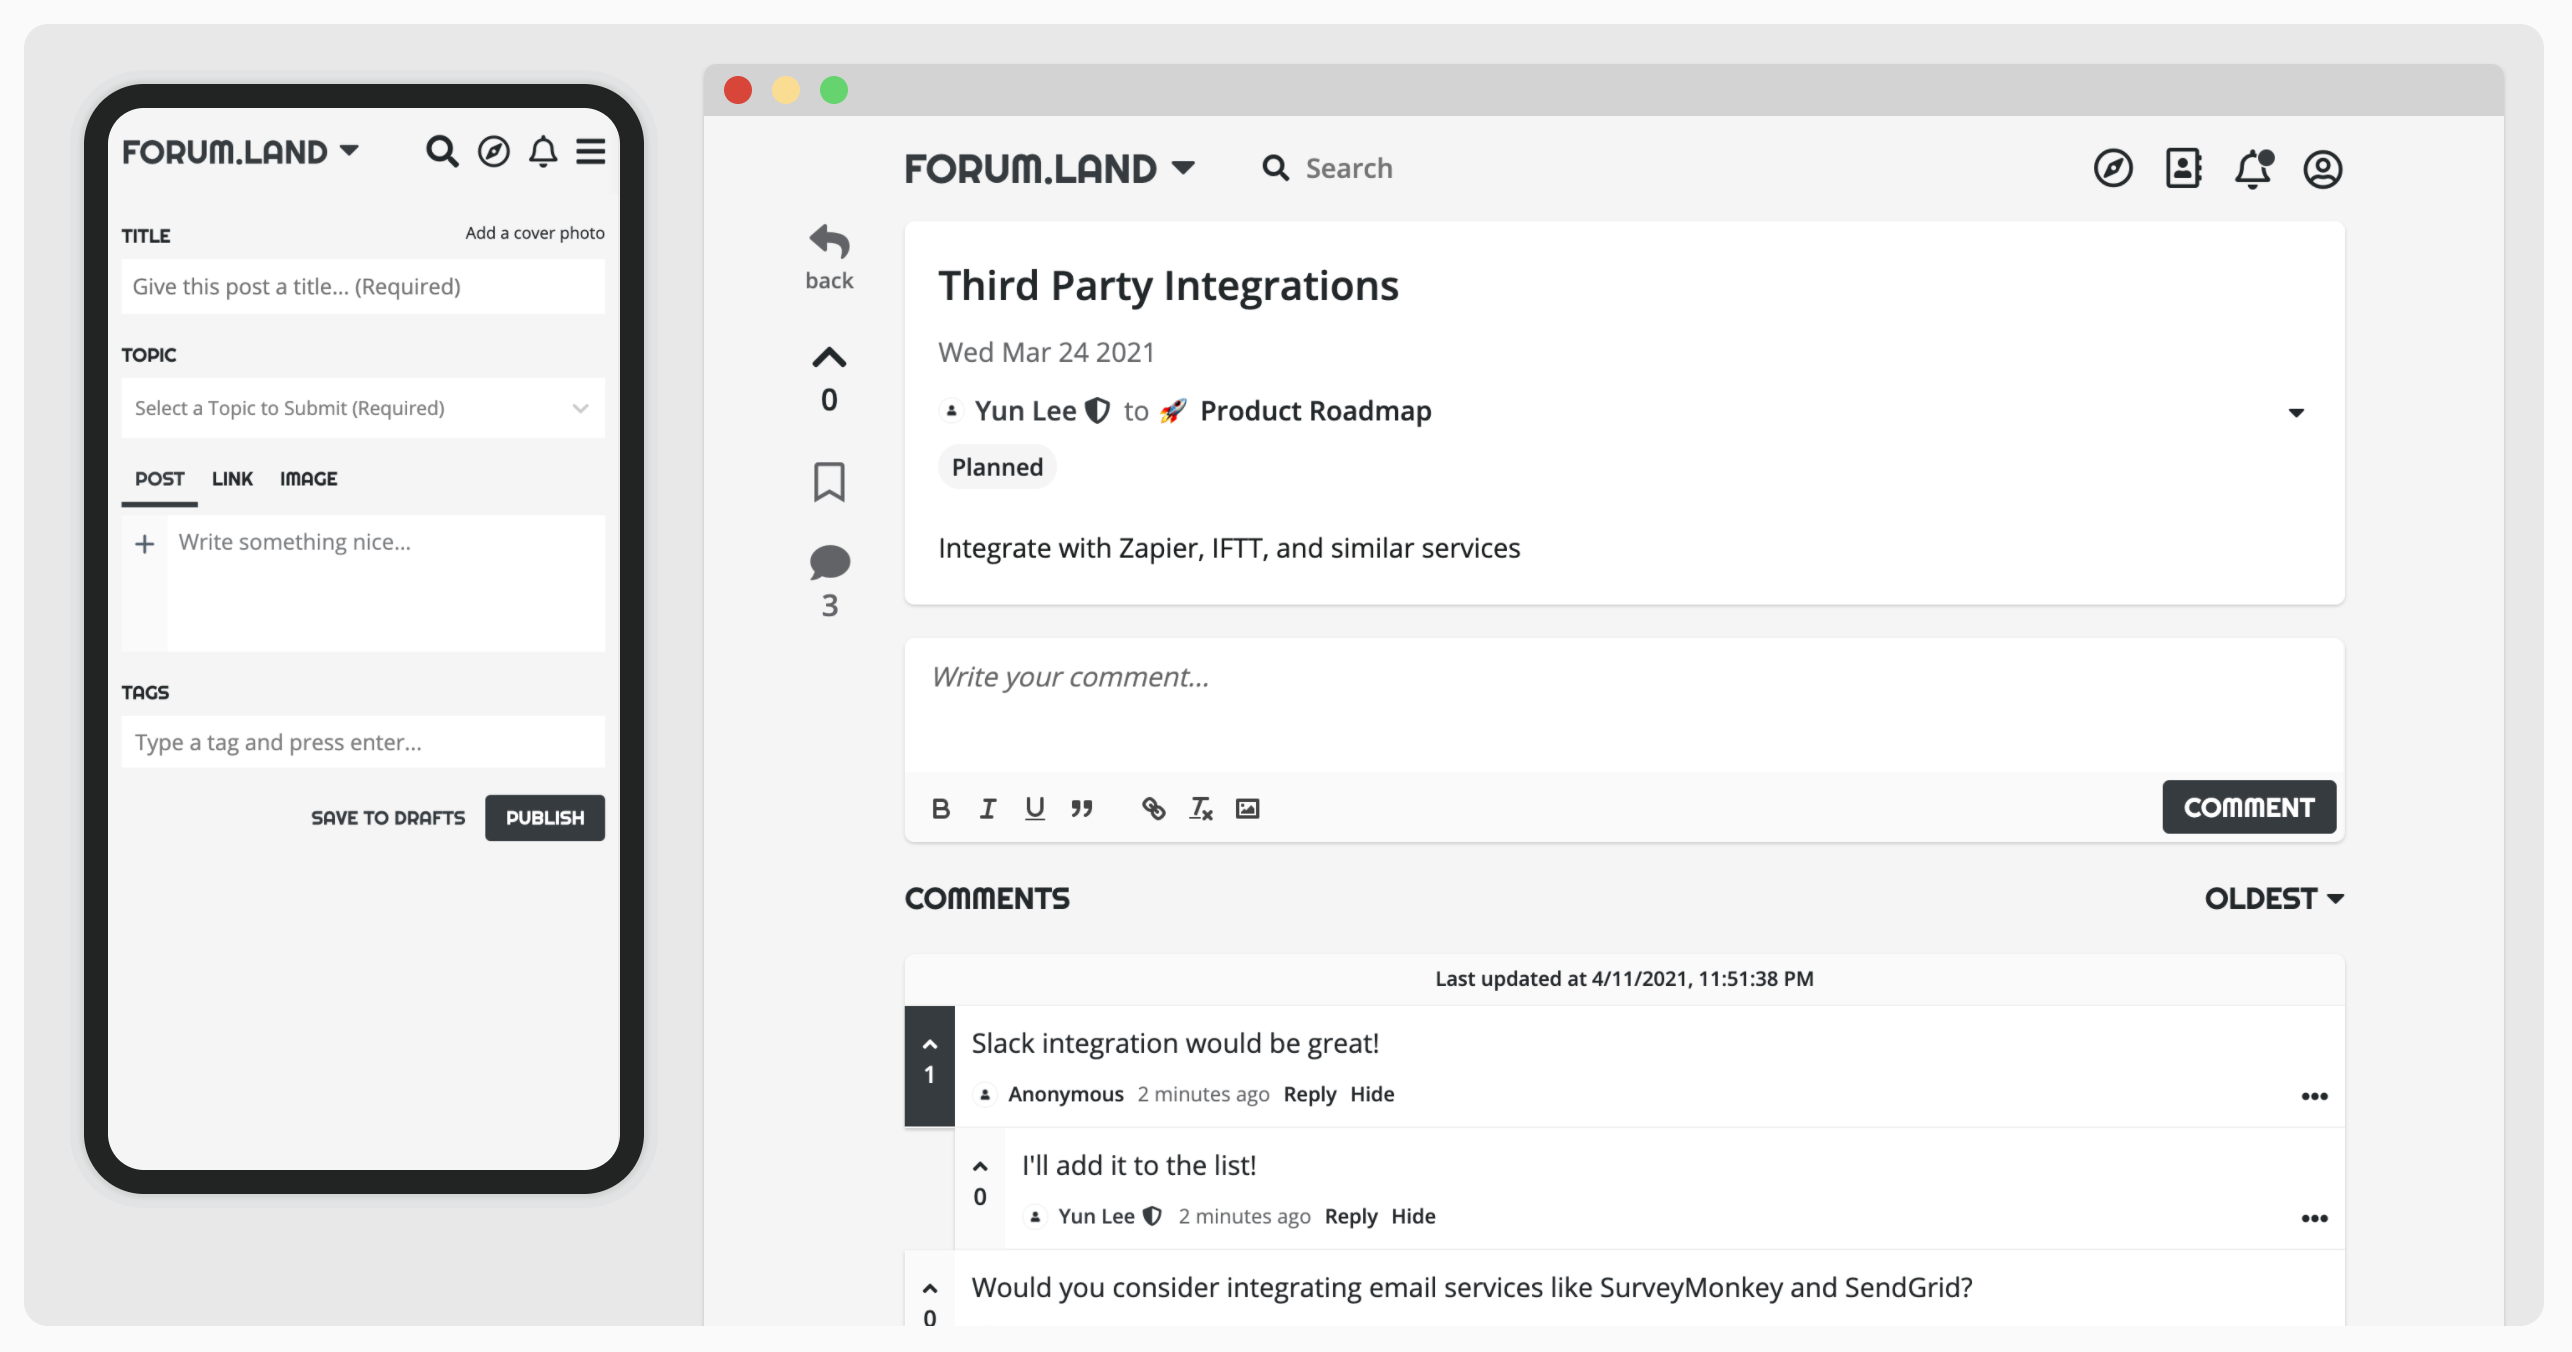The width and height of the screenshot is (2572, 1352).
Task: Switch to the IMAGE tab
Action: pos(308,479)
